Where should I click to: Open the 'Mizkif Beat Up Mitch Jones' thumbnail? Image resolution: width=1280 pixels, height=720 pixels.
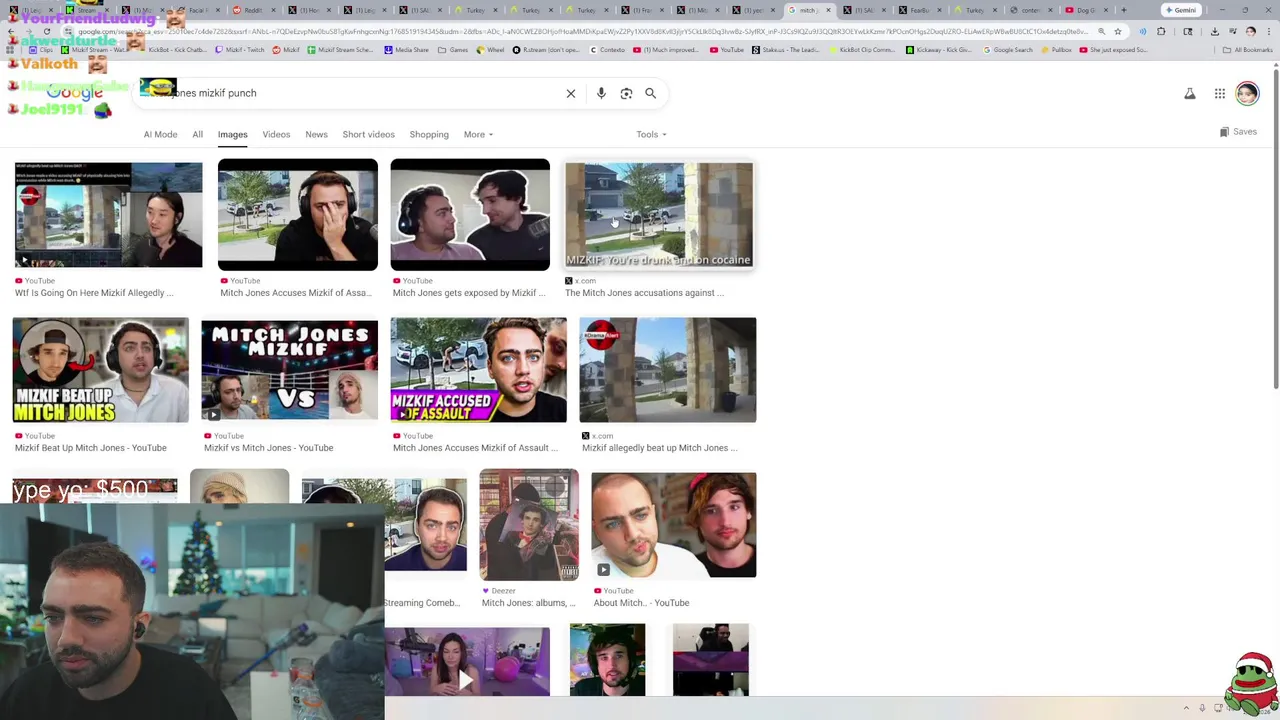coord(100,370)
